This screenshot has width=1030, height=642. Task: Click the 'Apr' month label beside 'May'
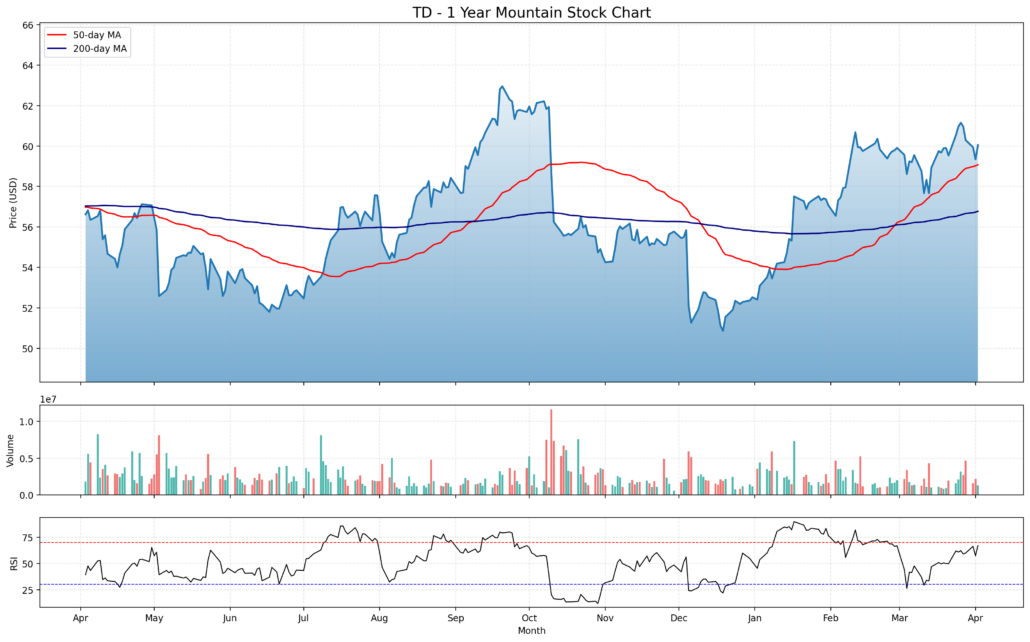pyautogui.click(x=80, y=618)
